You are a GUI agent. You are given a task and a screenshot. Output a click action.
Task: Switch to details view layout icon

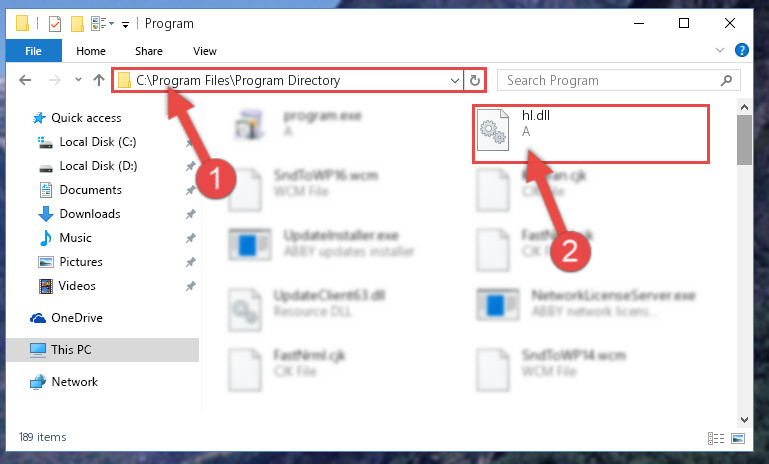(716, 438)
